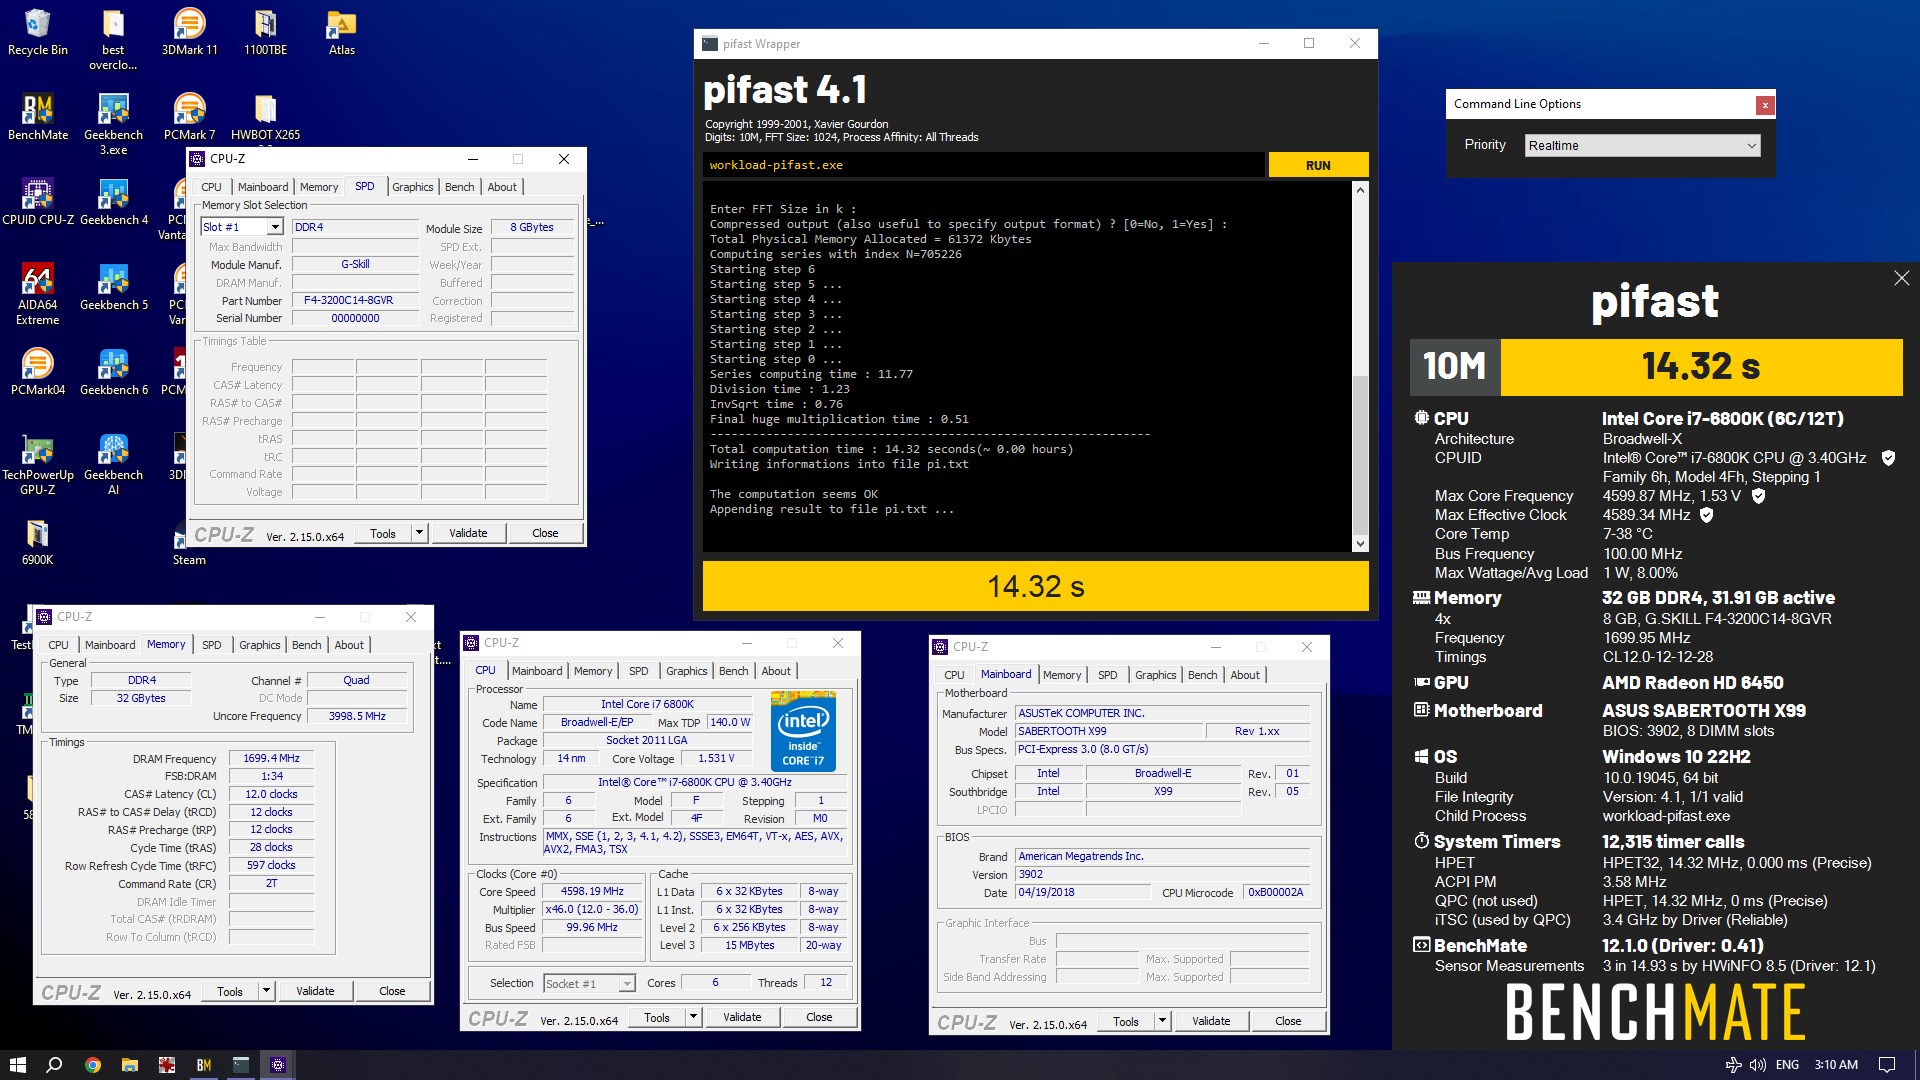Open the Priority Realtime dropdown
The height and width of the screenshot is (1080, 1920).
[1642, 145]
